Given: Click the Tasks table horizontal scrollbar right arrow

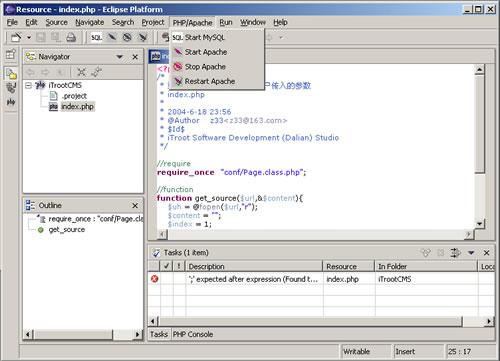Looking at the screenshot, I should coord(489,321).
